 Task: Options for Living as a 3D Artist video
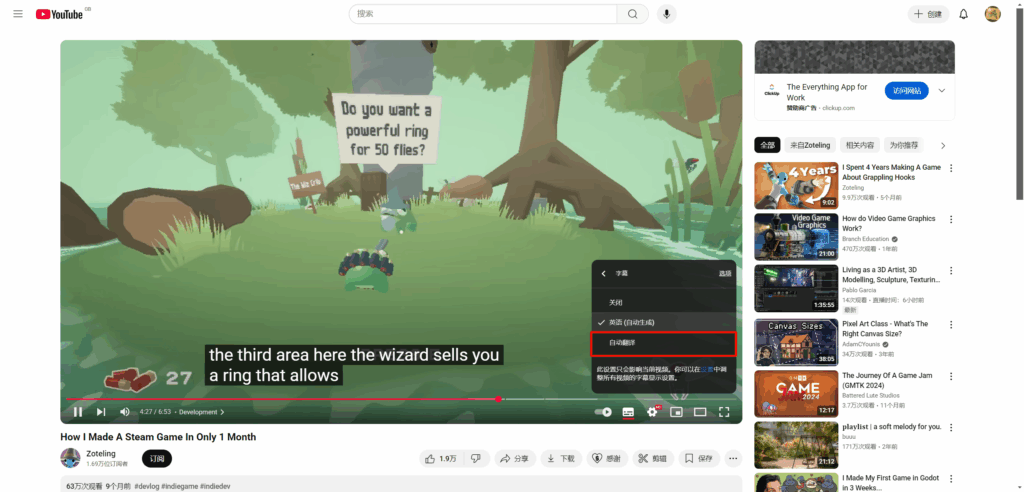tap(951, 270)
